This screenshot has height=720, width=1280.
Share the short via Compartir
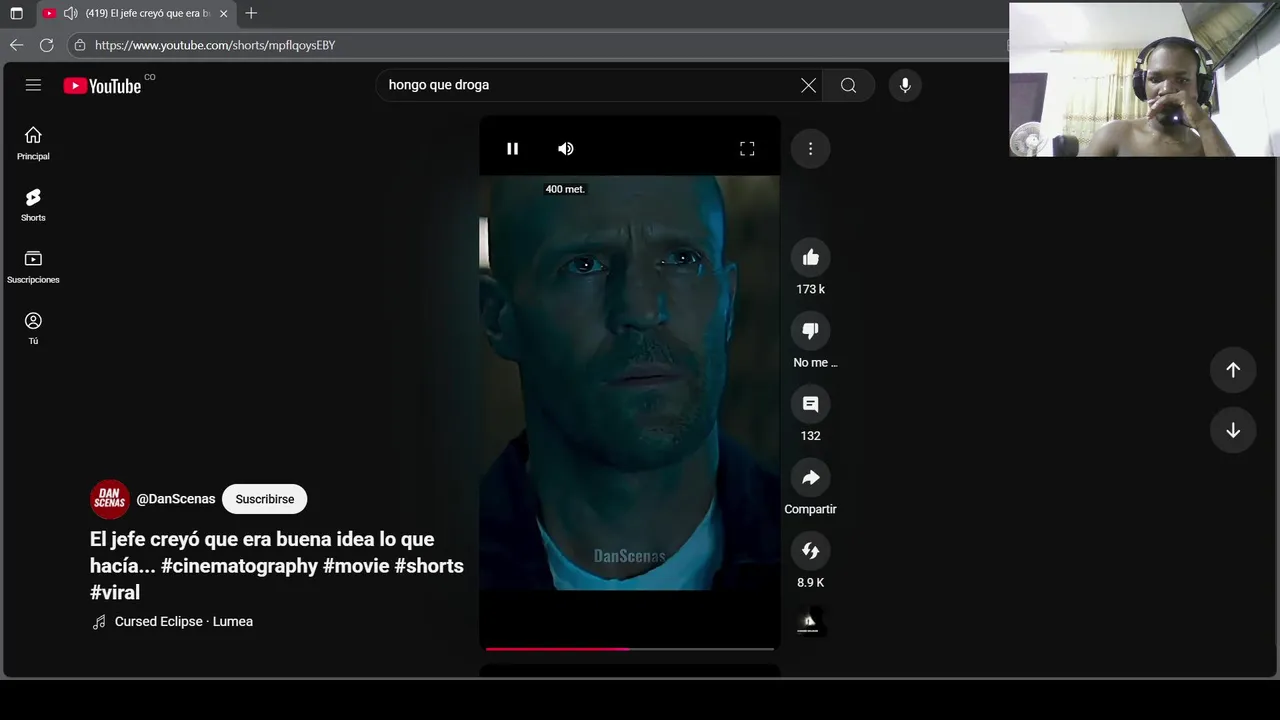point(810,478)
